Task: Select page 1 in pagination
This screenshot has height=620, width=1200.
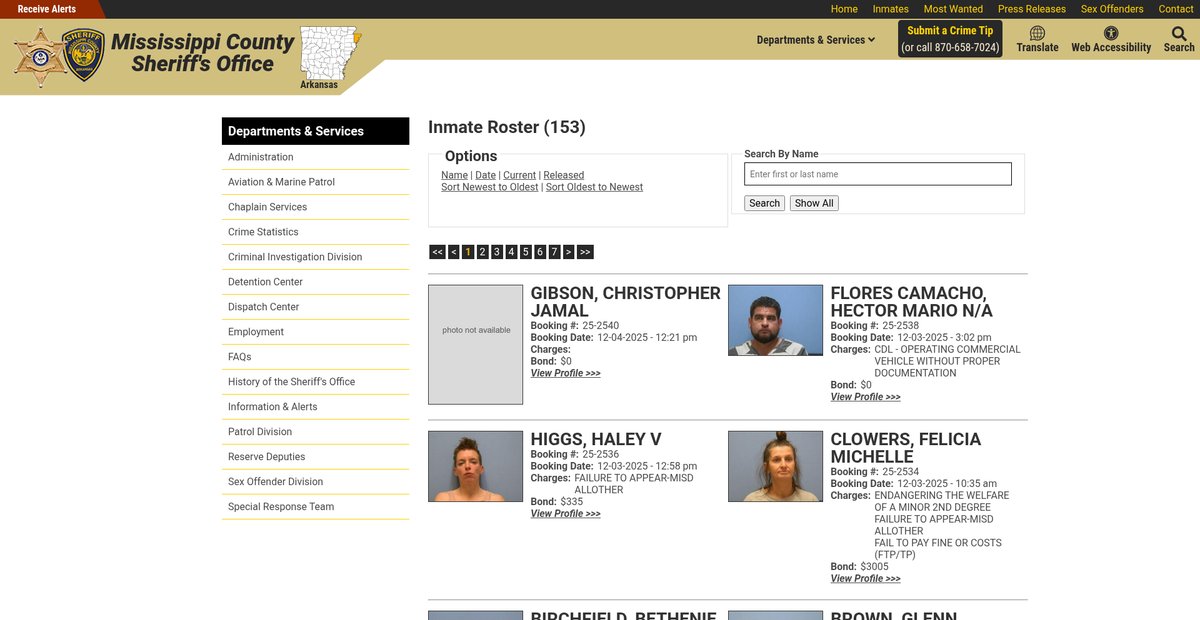Action: (468, 252)
